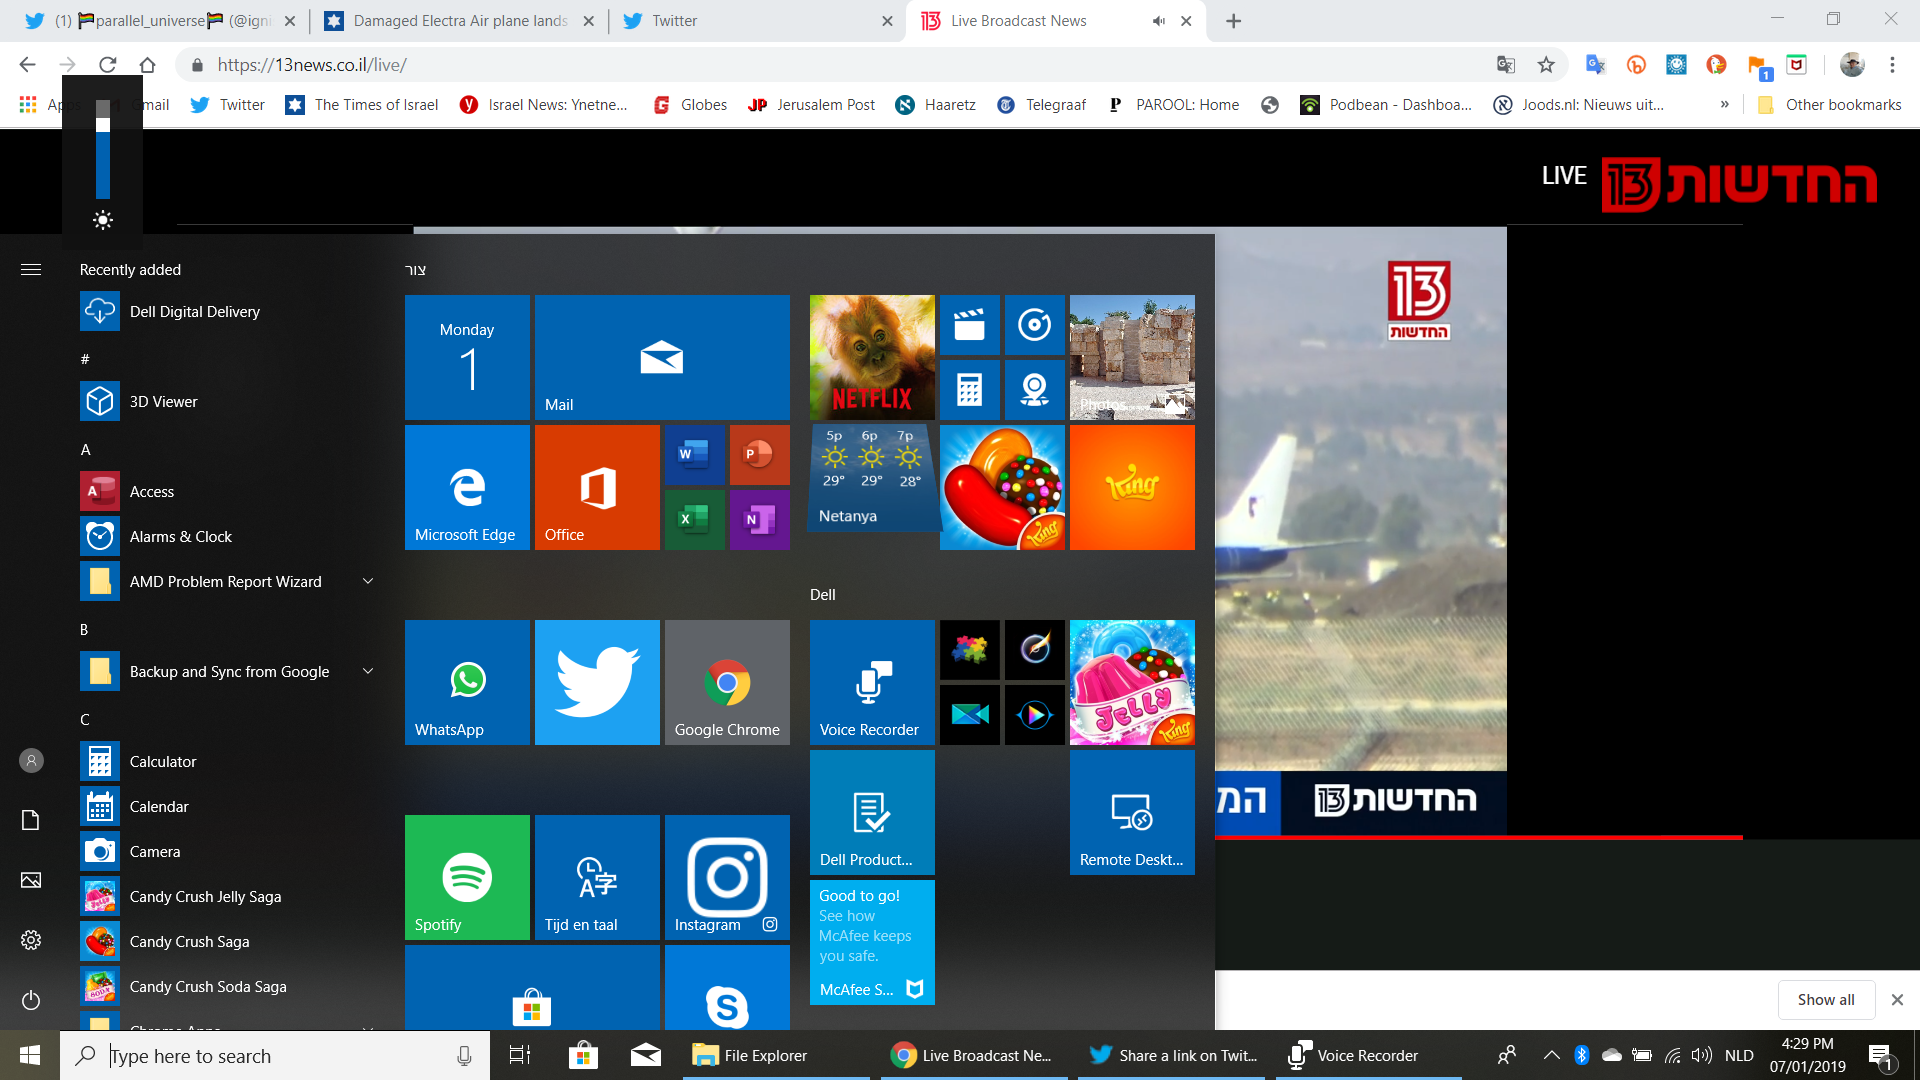
Task: Launch the Spotify tile
Action: 467,877
